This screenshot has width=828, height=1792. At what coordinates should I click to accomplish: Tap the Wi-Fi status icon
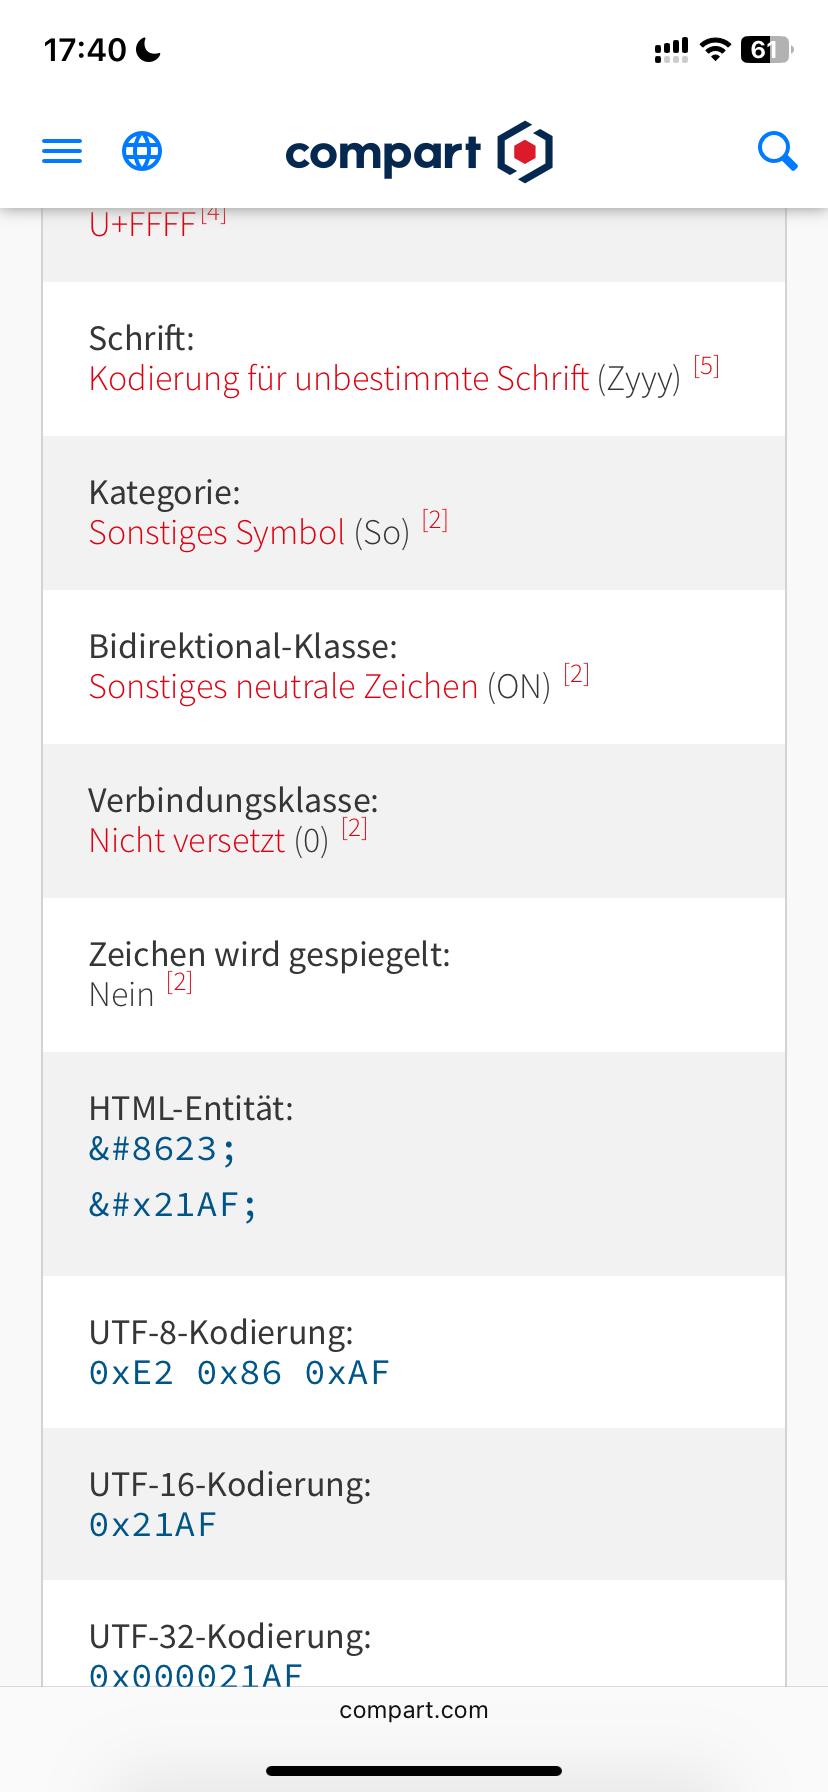pos(715,50)
